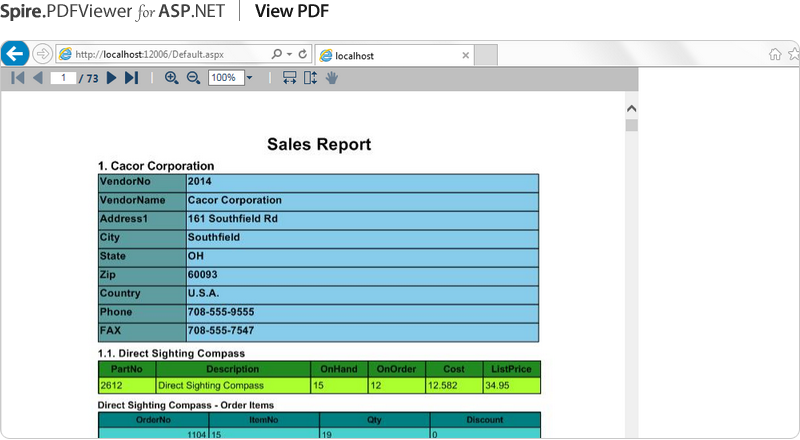
Task: Open browser home page icon
Action: pos(775,54)
